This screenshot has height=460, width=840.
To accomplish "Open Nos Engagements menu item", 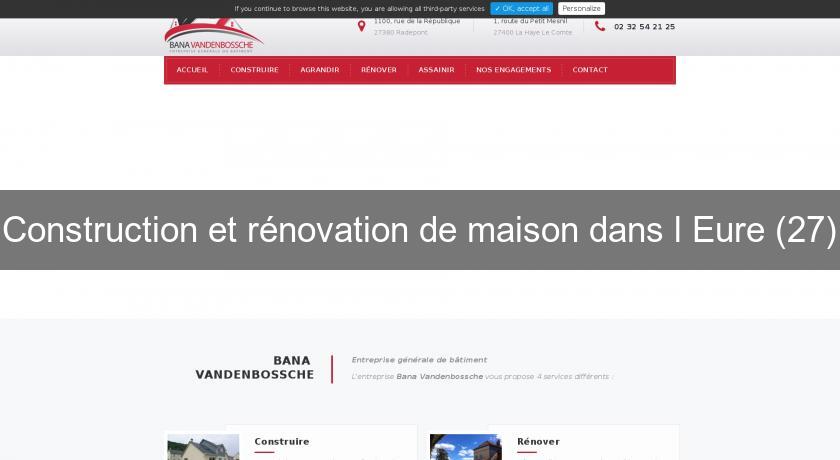I will coord(513,70).
